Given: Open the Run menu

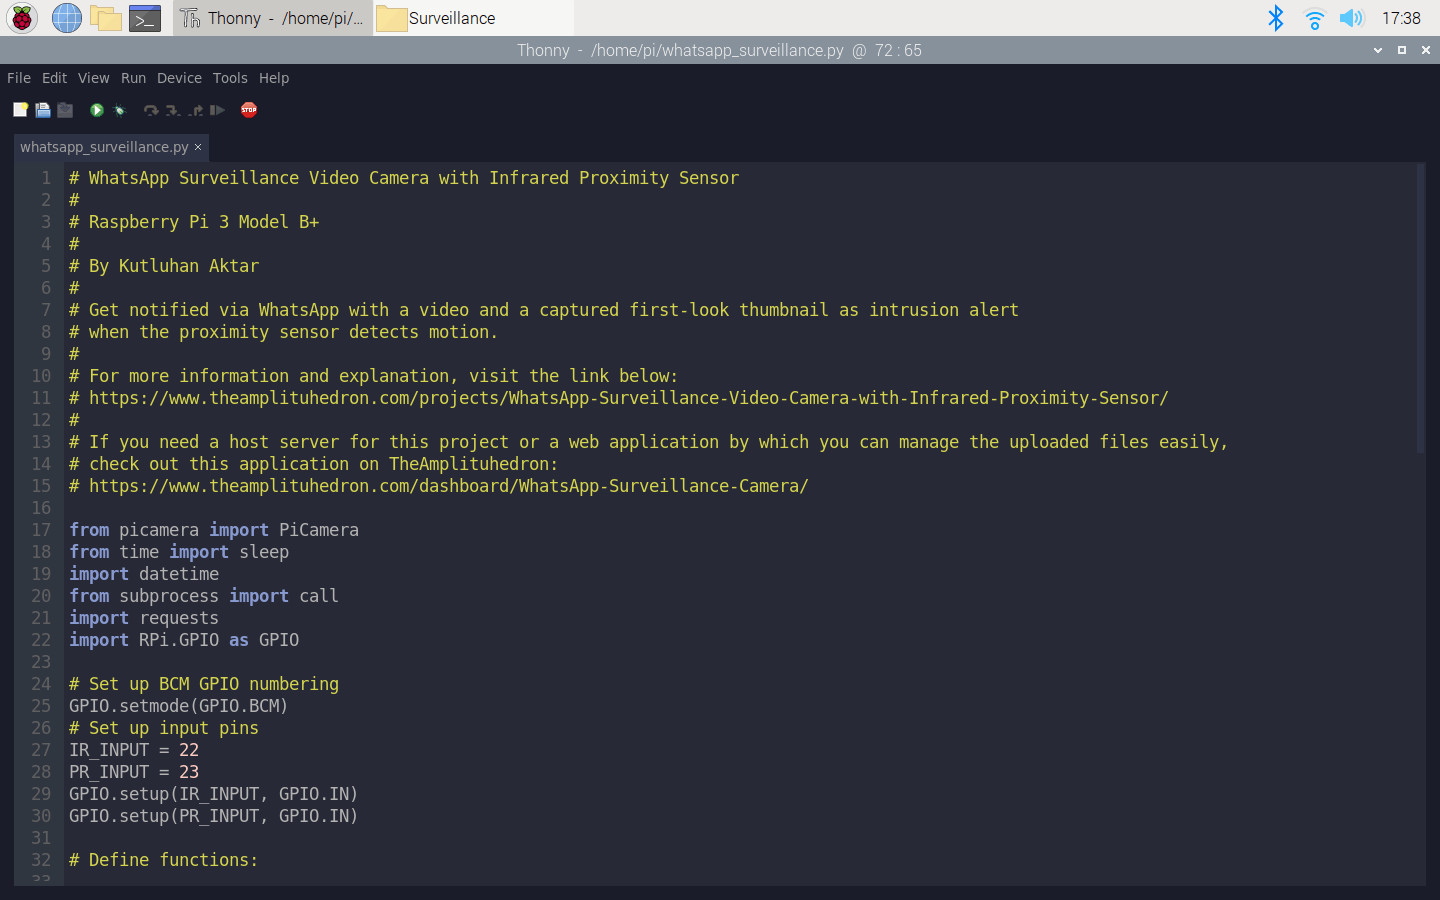Looking at the screenshot, I should point(133,78).
